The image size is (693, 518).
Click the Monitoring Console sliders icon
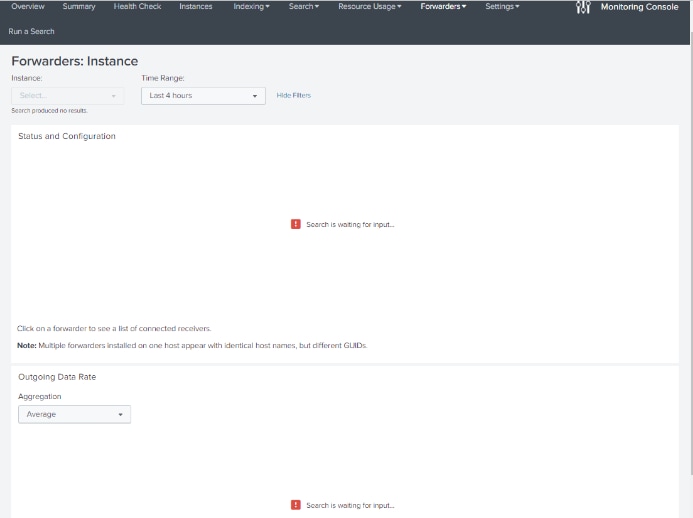583,7
